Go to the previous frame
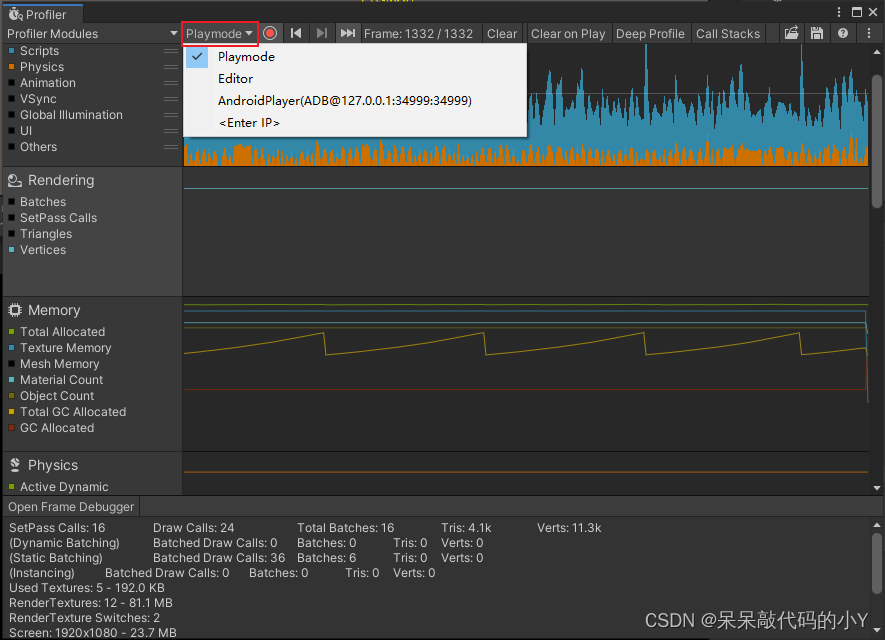Screen dimensions: 885x640 [x=296, y=33]
